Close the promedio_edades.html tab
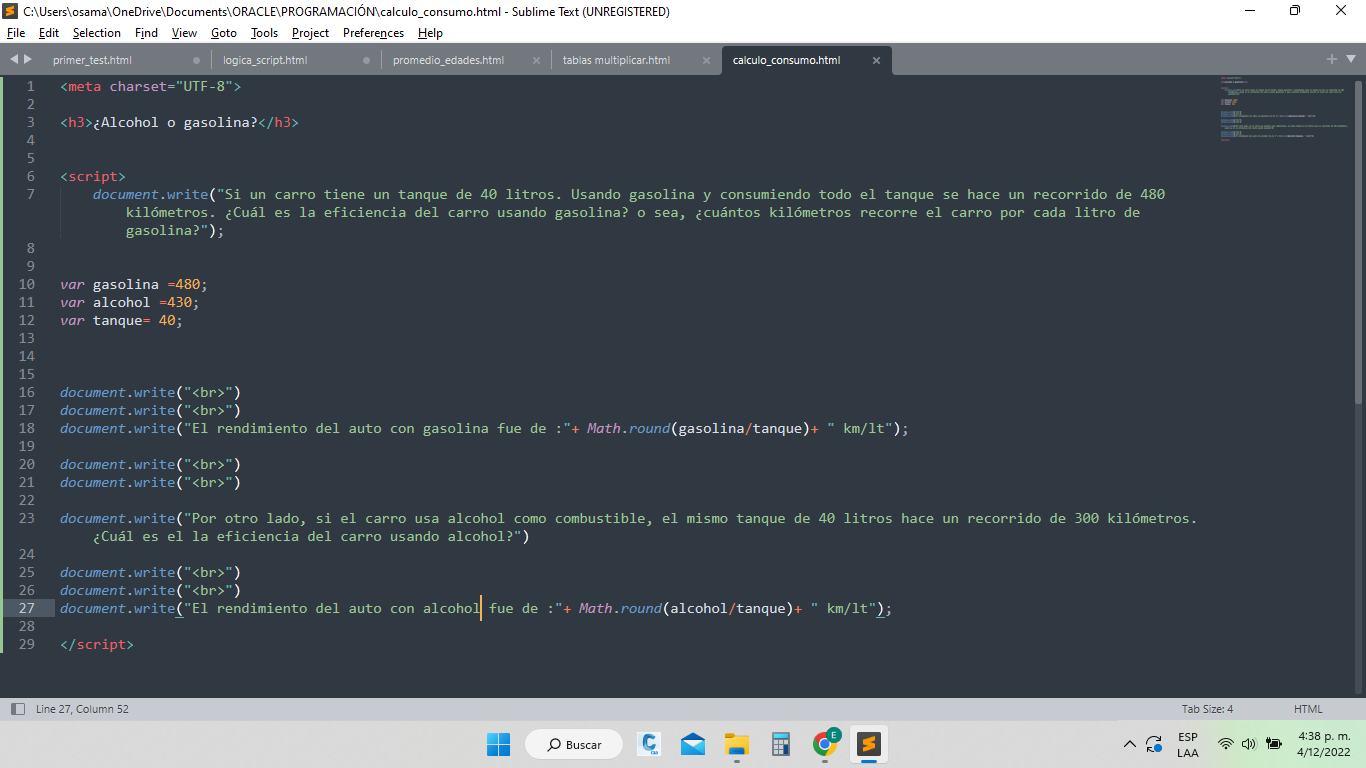The width and height of the screenshot is (1366, 768). coord(536,60)
